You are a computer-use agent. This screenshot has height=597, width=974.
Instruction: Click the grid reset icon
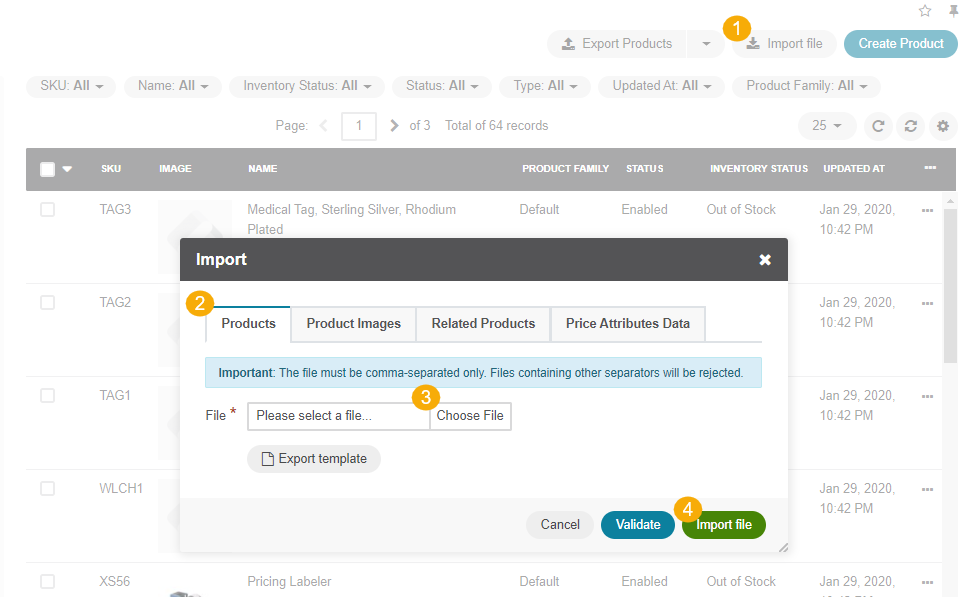click(x=910, y=126)
